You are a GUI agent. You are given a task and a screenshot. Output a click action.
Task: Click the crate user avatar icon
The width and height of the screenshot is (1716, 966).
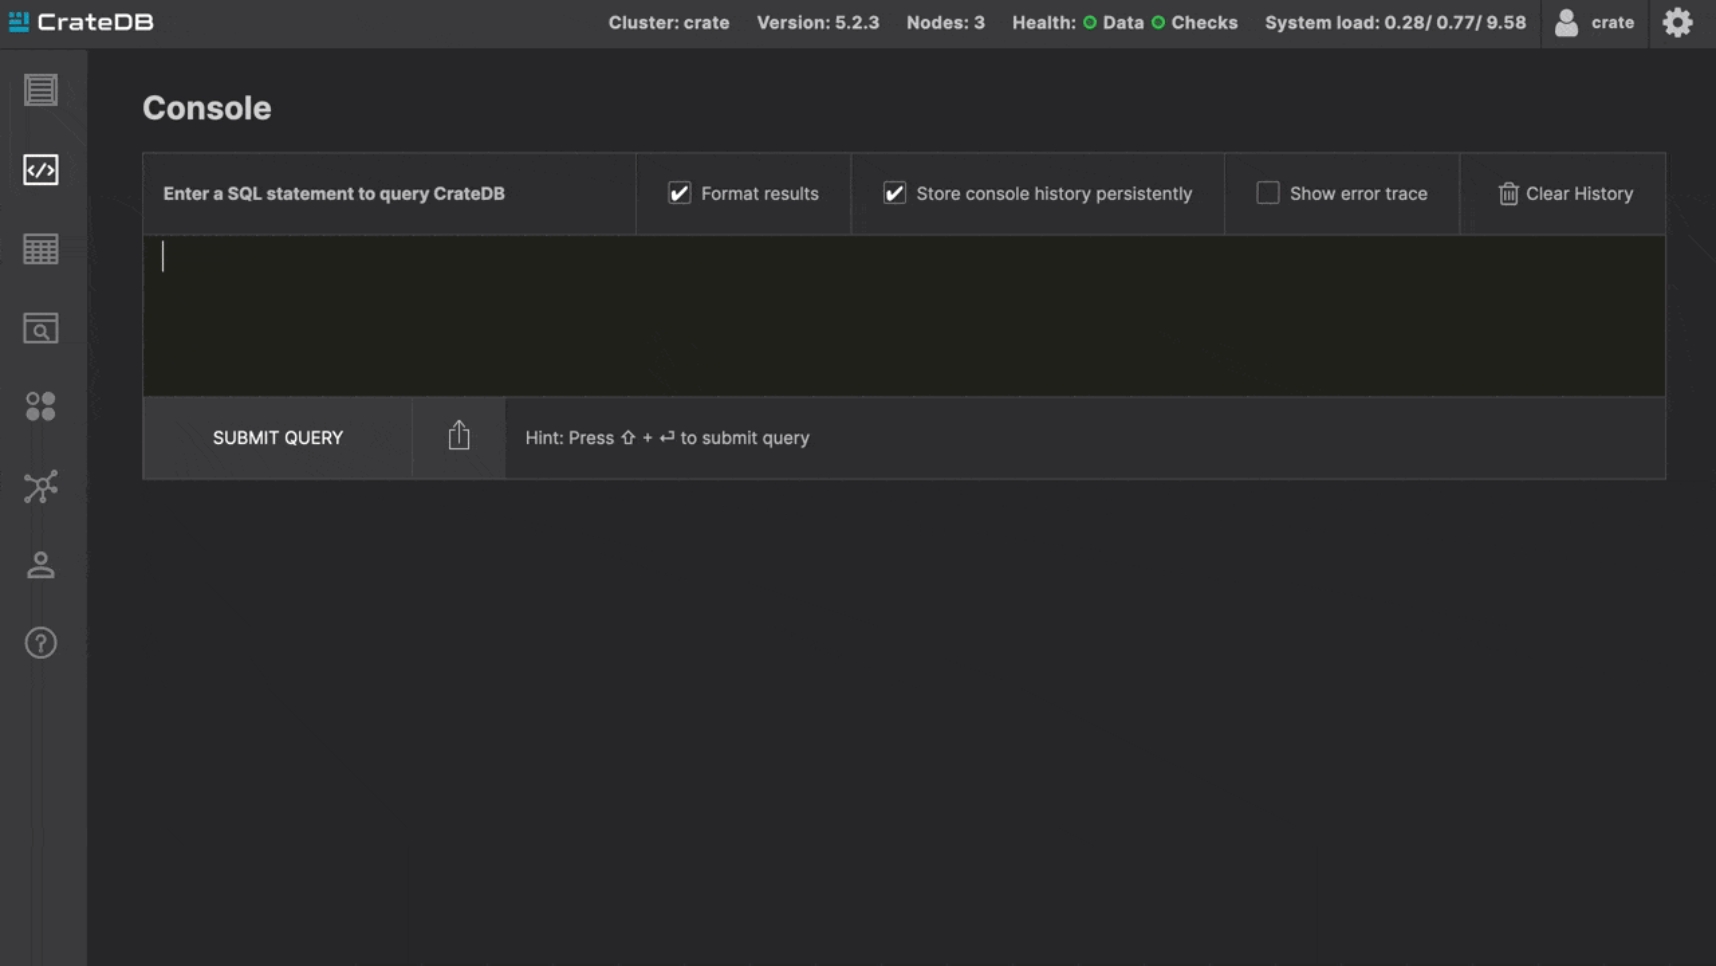pos(1567,22)
